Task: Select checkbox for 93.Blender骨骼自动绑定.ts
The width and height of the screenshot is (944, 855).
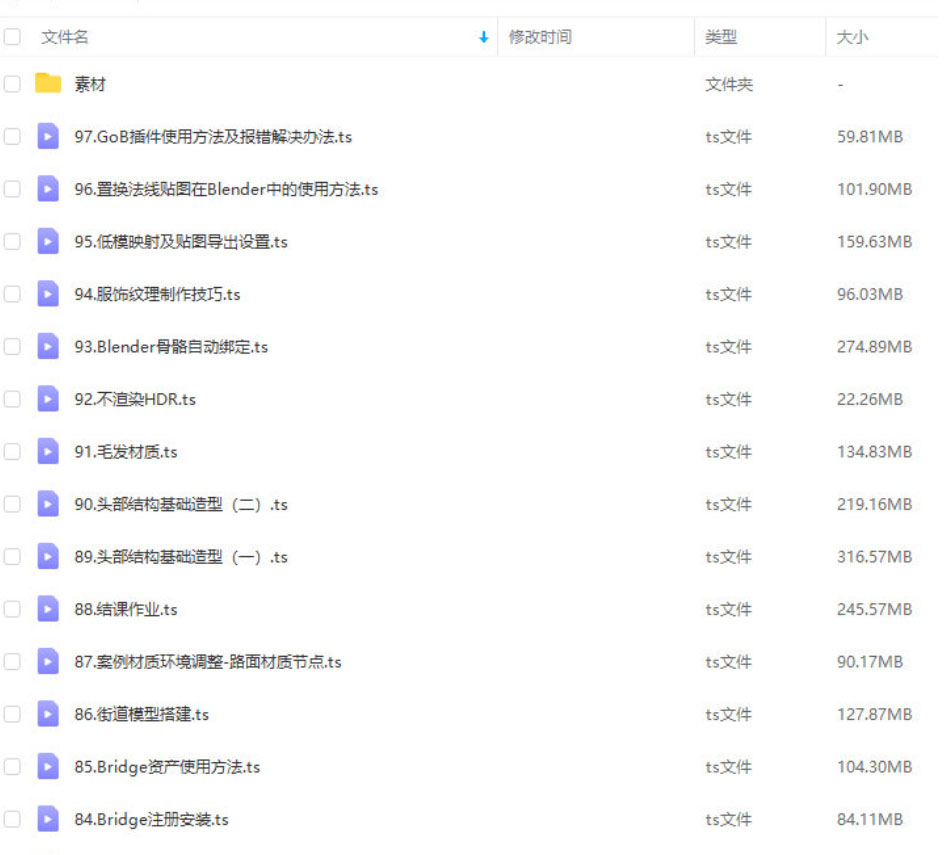Action: point(12,346)
